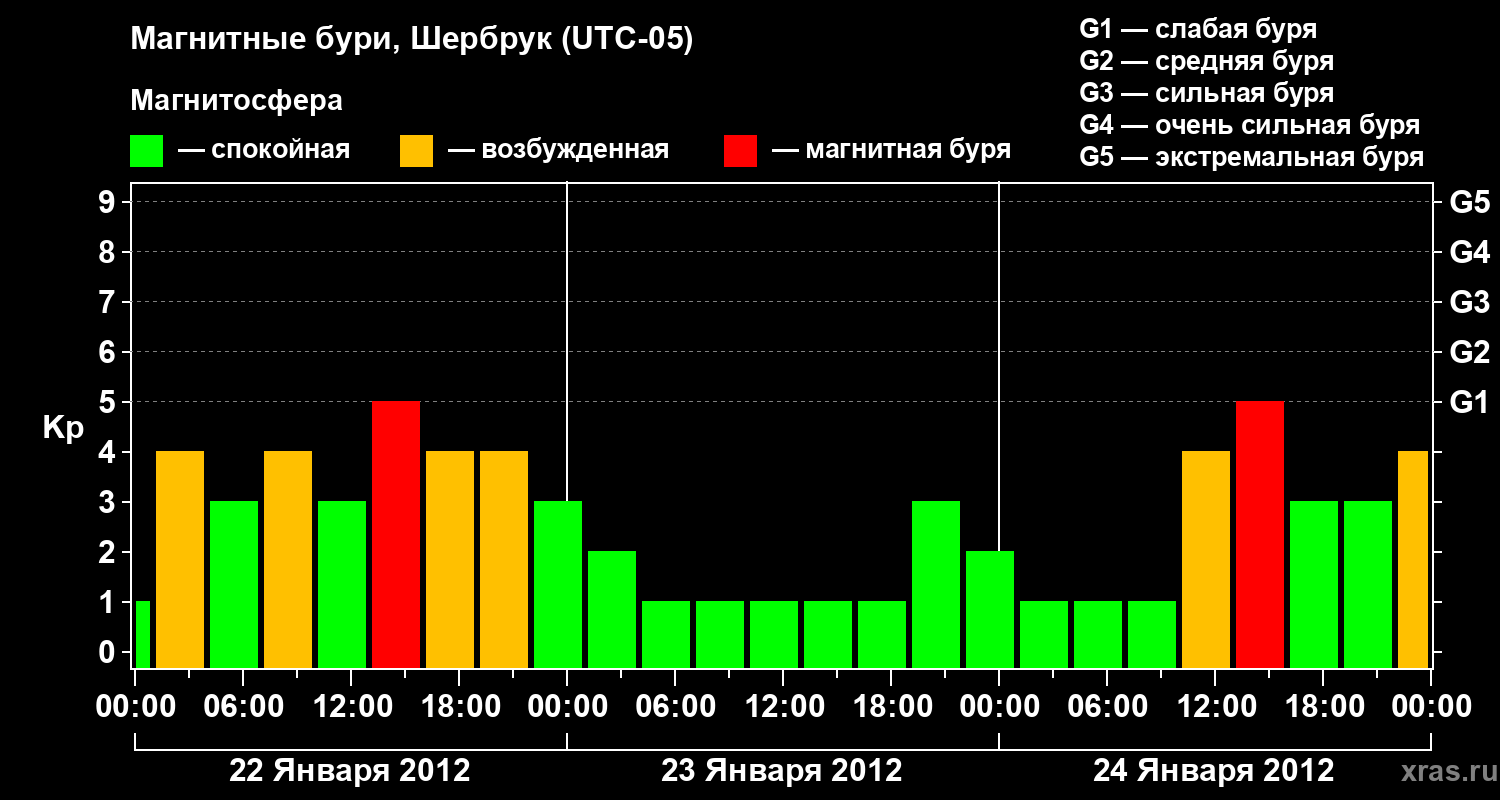Image resolution: width=1500 pixels, height=800 pixels.
Task: Click the '— спокойная' legend label
Action: point(264,151)
